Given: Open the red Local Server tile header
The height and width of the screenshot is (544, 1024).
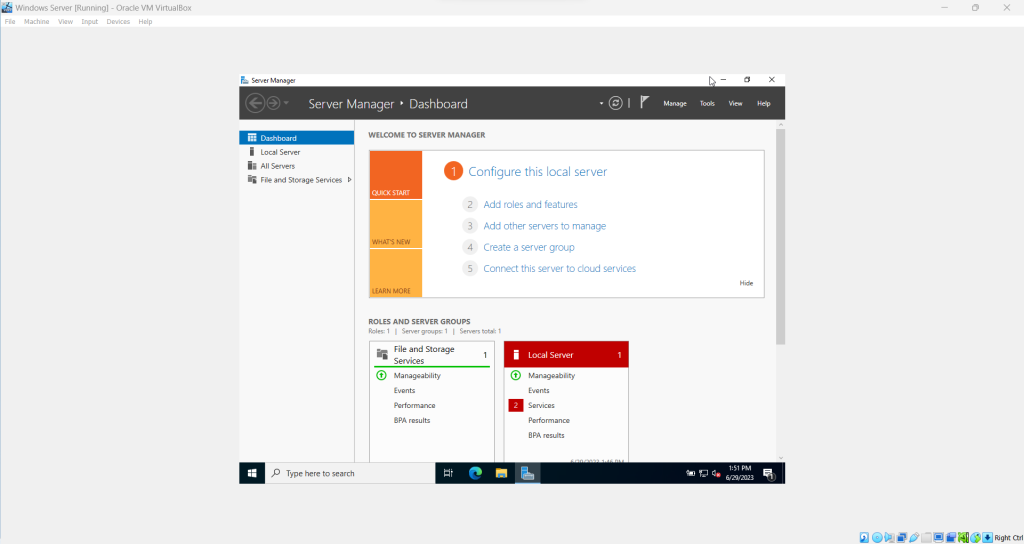Looking at the screenshot, I should (x=566, y=355).
